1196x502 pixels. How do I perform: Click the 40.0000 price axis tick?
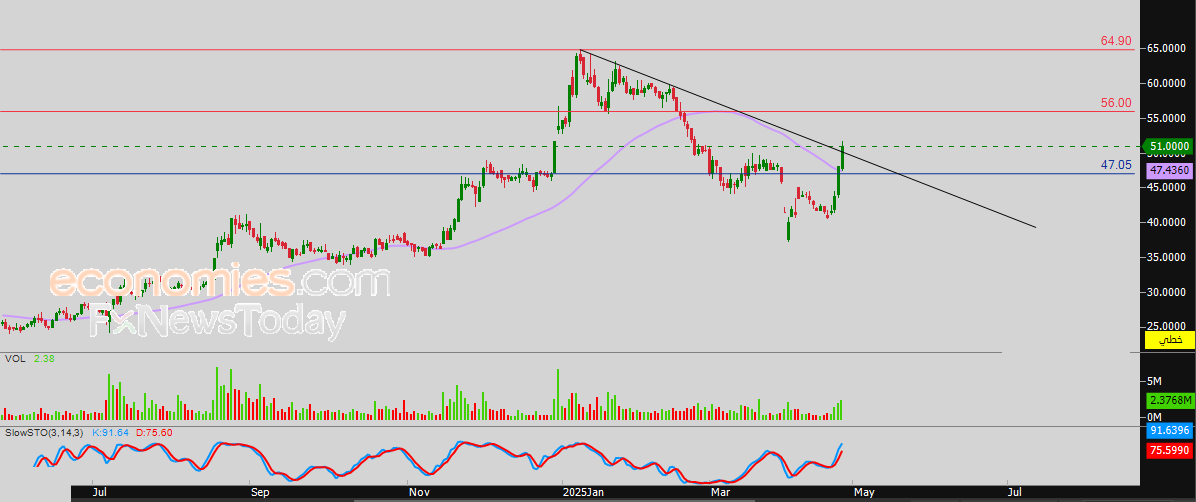click(x=1165, y=223)
